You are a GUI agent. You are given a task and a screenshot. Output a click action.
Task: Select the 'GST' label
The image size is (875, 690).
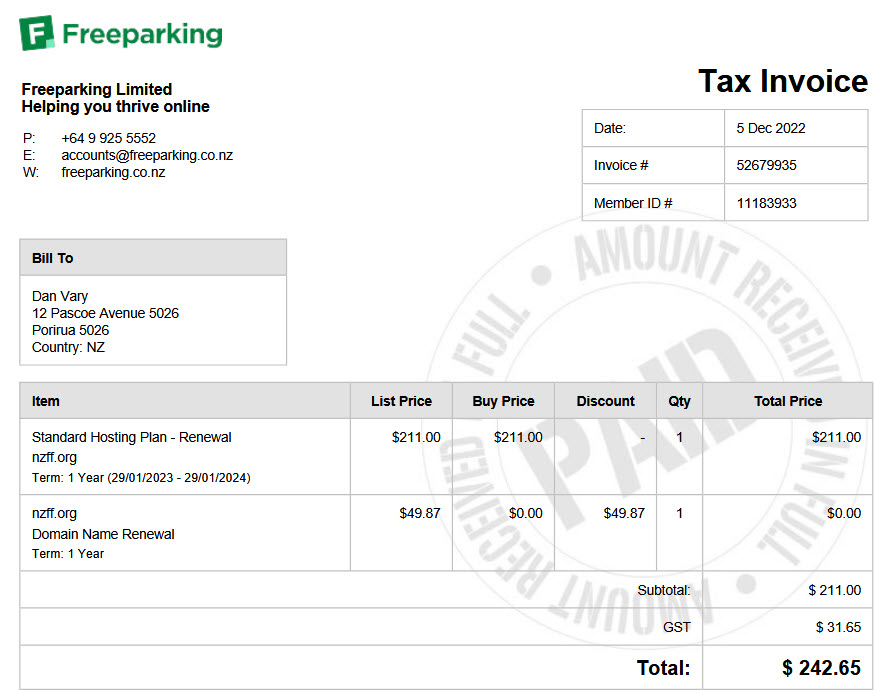(x=677, y=627)
